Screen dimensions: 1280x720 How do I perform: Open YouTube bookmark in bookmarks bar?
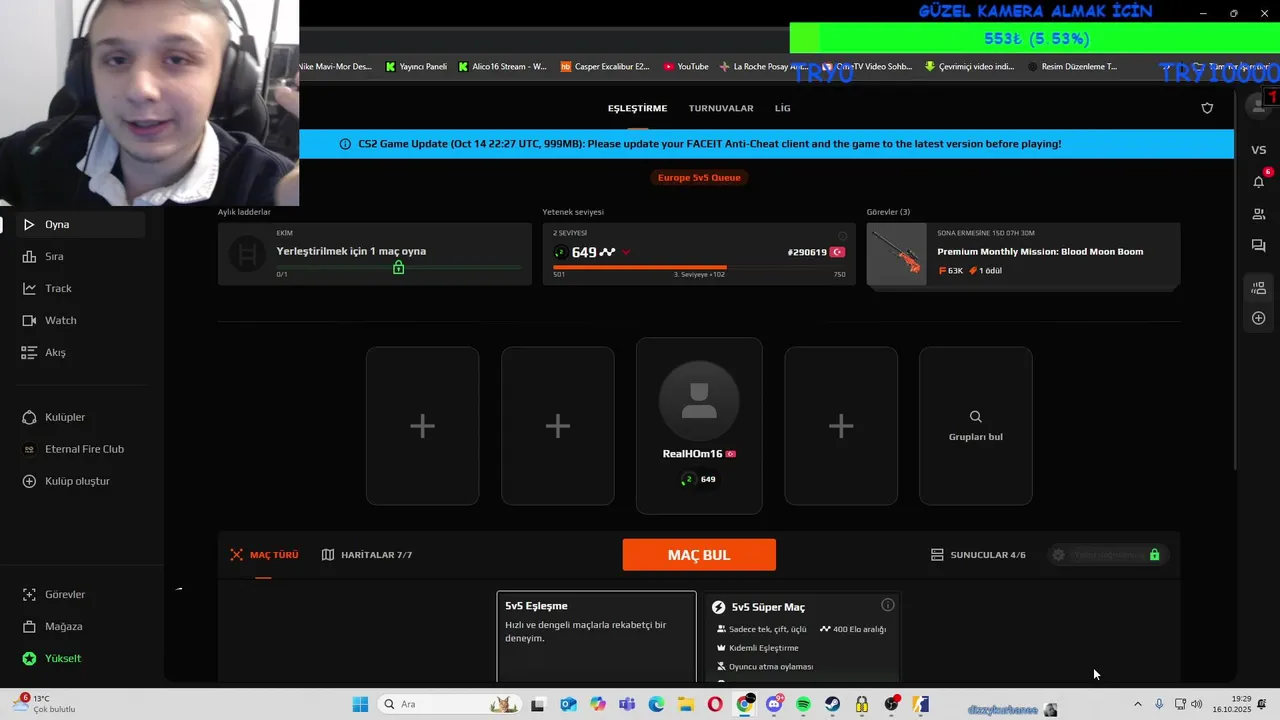(x=686, y=67)
